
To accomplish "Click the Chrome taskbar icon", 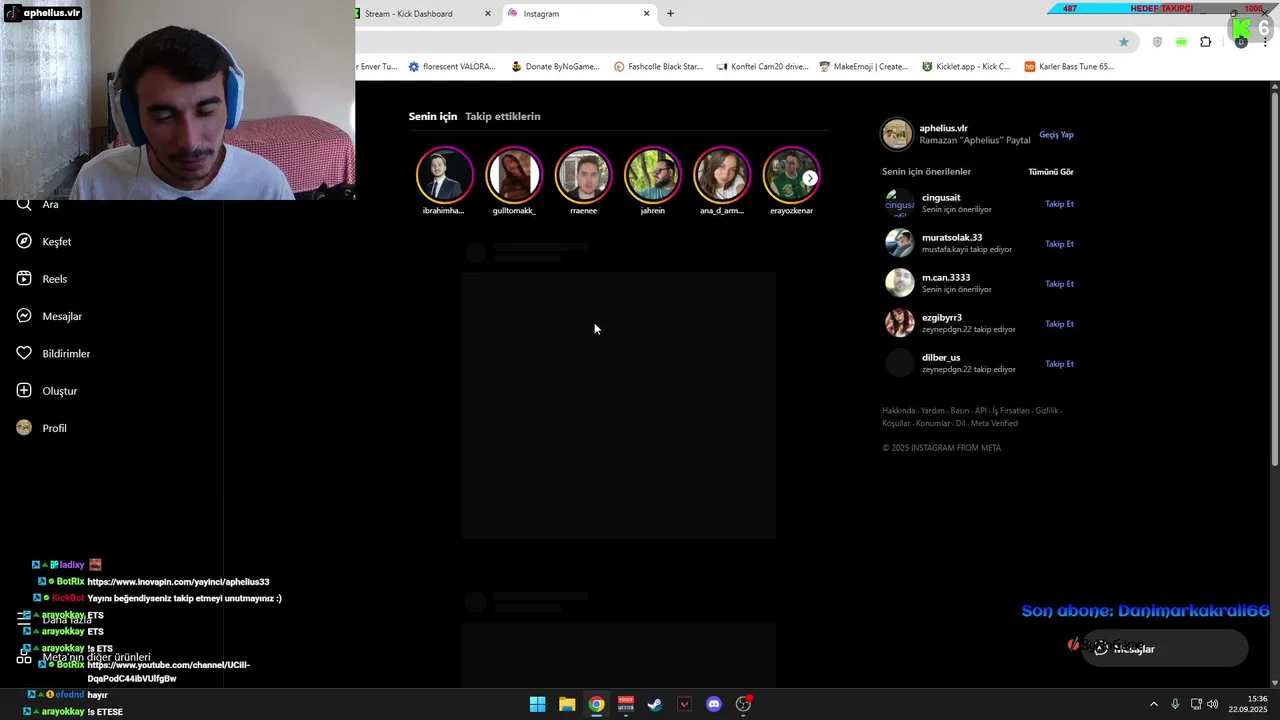I will coord(596,704).
